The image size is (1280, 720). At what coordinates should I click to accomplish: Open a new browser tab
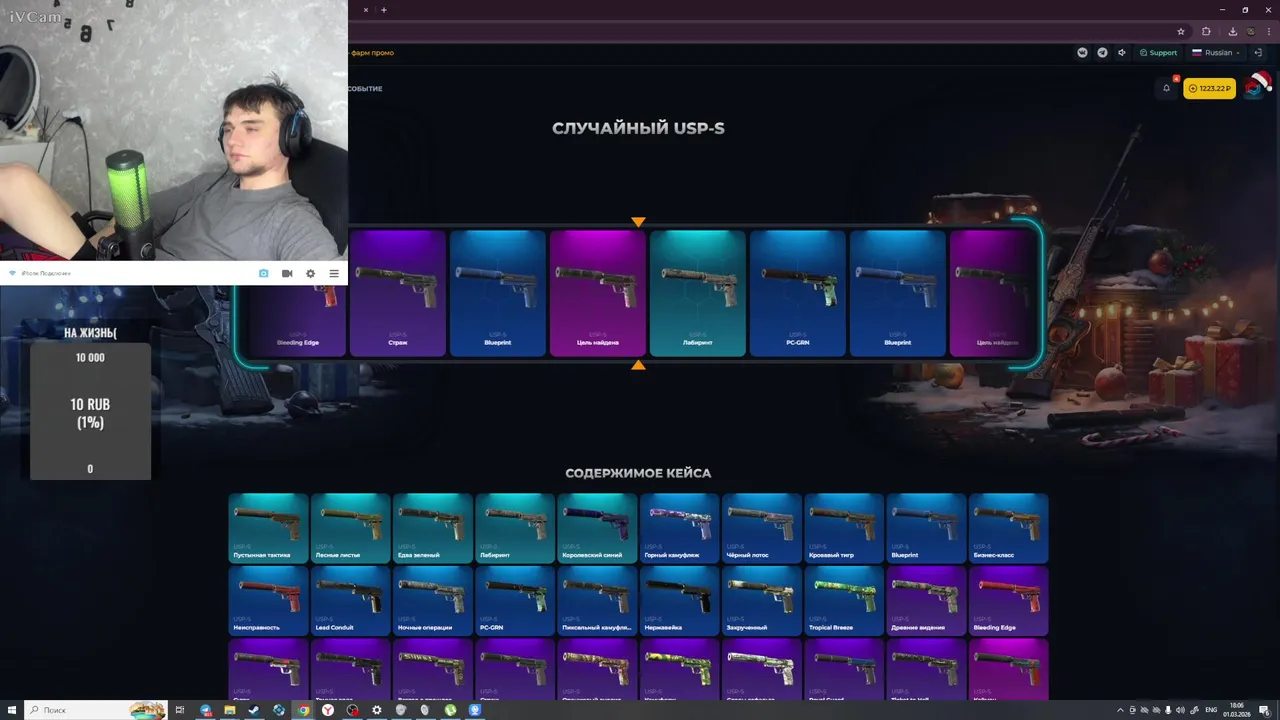tap(384, 10)
